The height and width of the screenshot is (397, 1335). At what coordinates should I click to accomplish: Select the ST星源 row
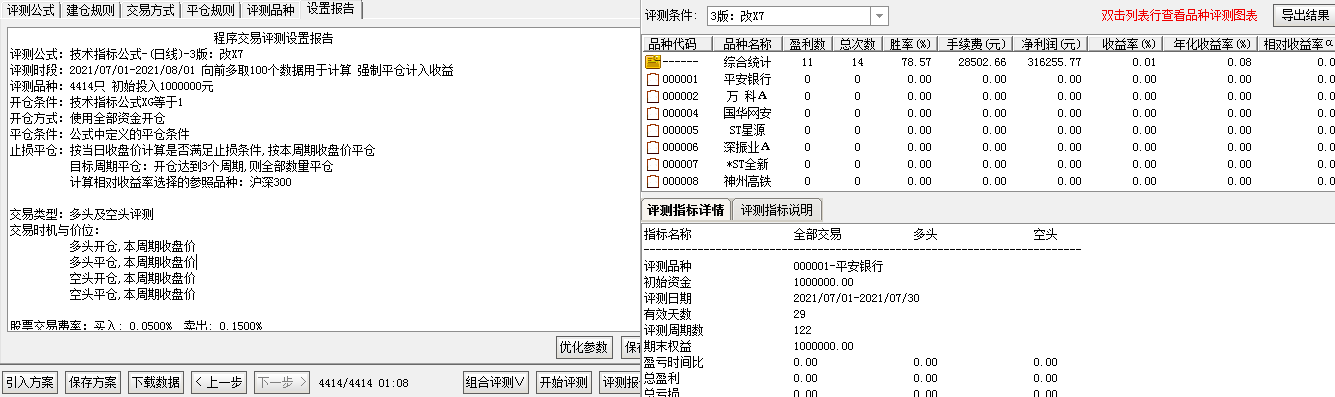pyautogui.click(x=987, y=130)
